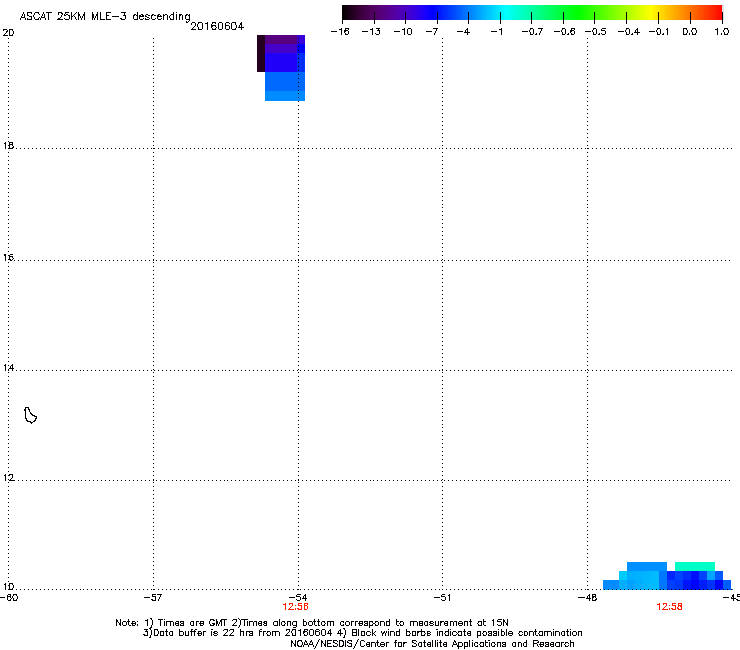The height and width of the screenshot is (650, 740).
Task: Click the red 12:58 time label
Action: 669,607
